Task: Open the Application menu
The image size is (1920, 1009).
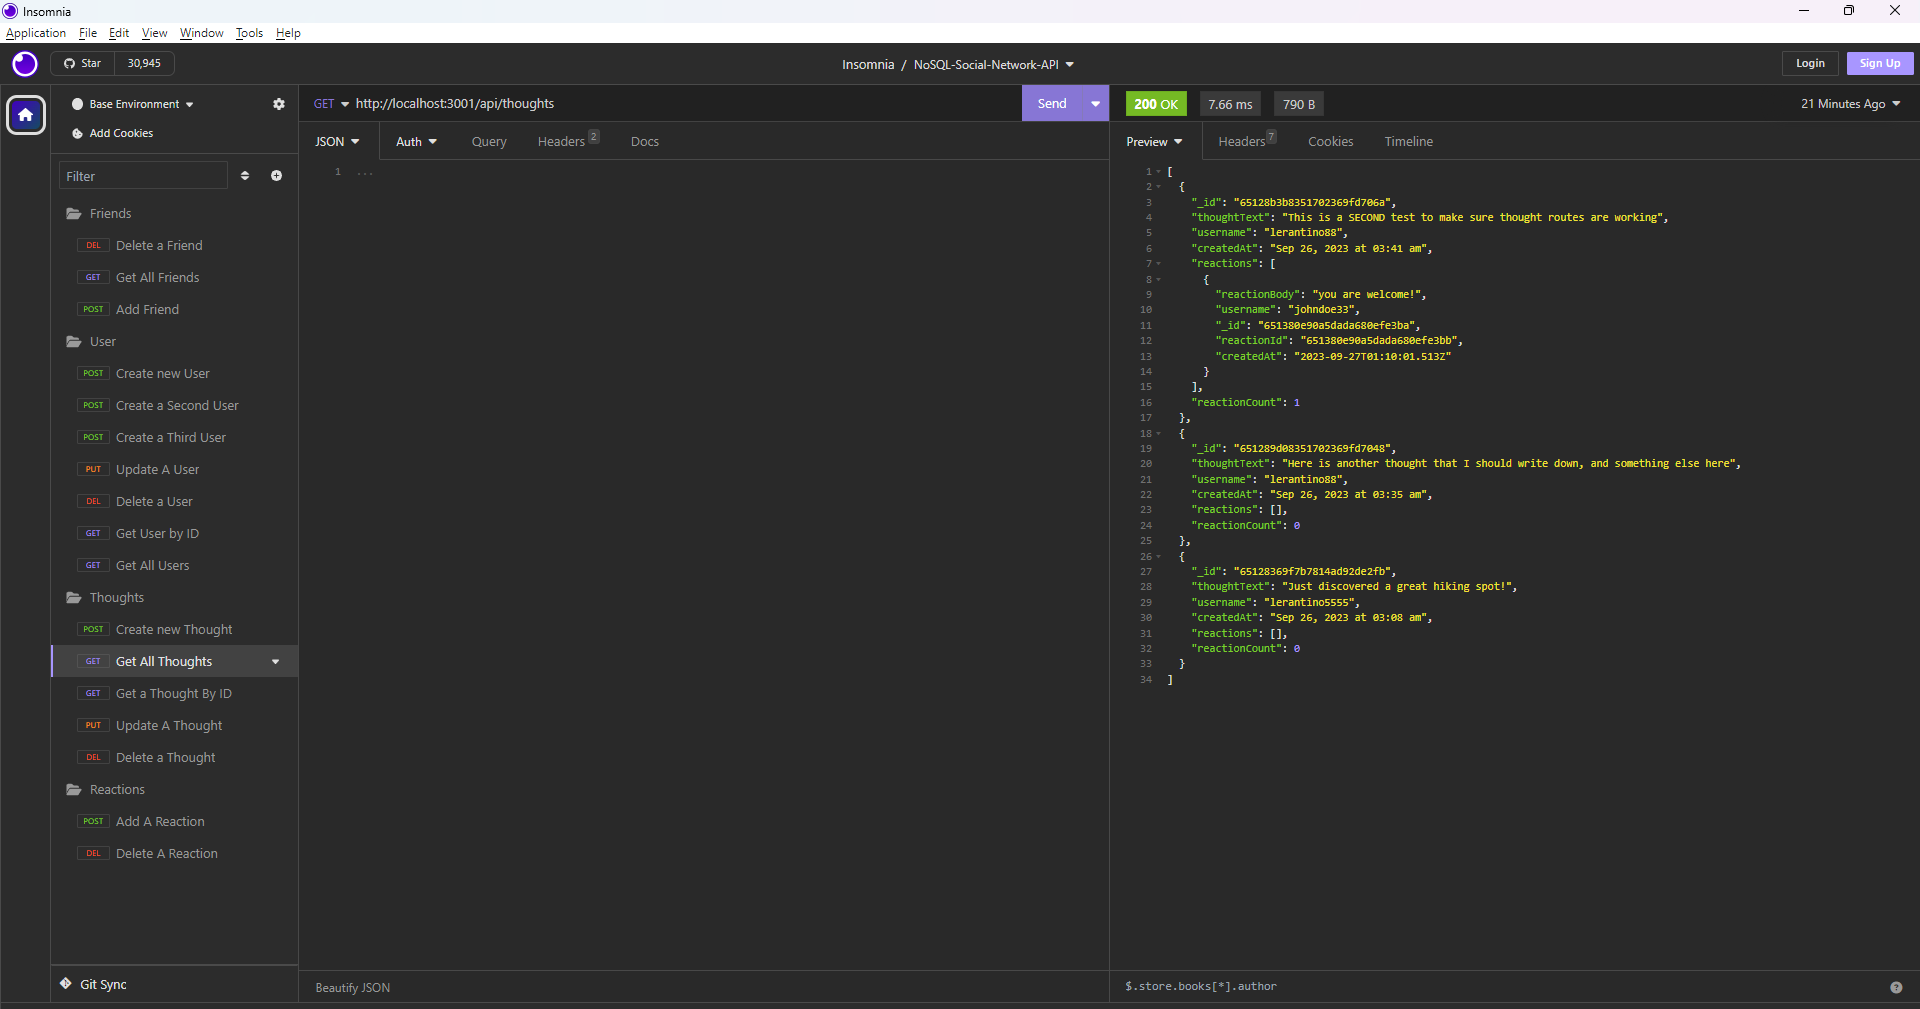Action: coord(36,33)
